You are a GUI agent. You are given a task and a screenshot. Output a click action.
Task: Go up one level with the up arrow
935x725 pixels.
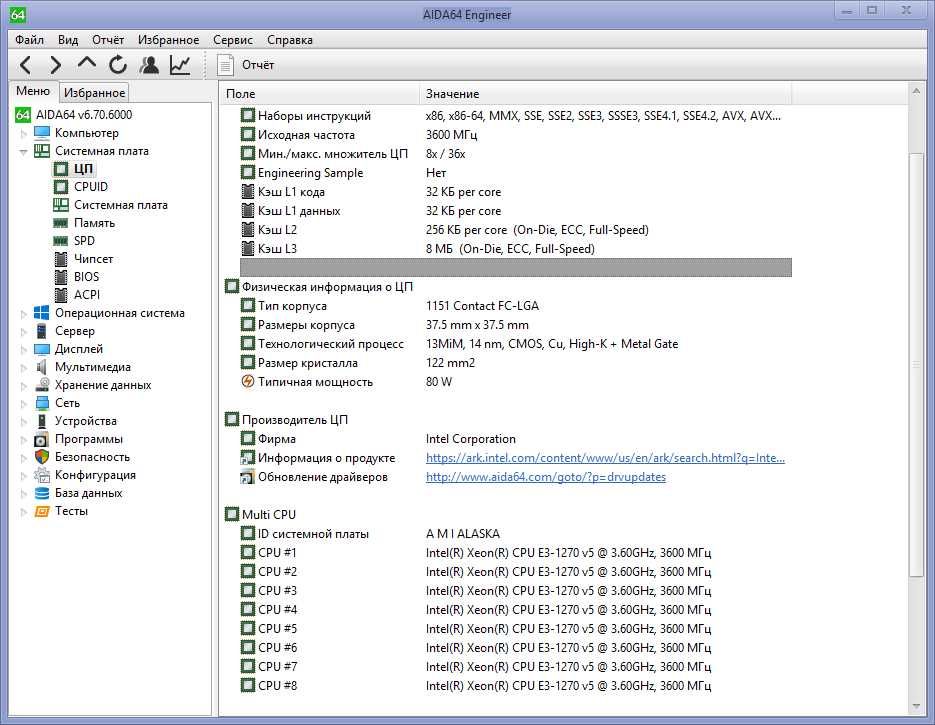pos(86,63)
